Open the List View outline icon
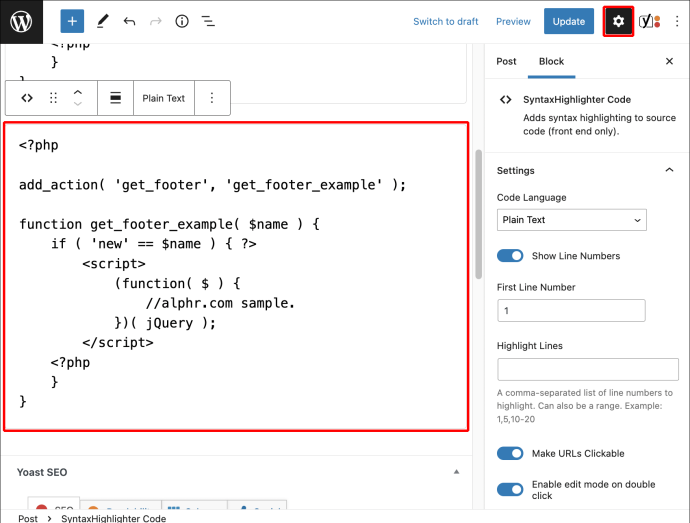Screen dimensions: 690x523 point(208,21)
